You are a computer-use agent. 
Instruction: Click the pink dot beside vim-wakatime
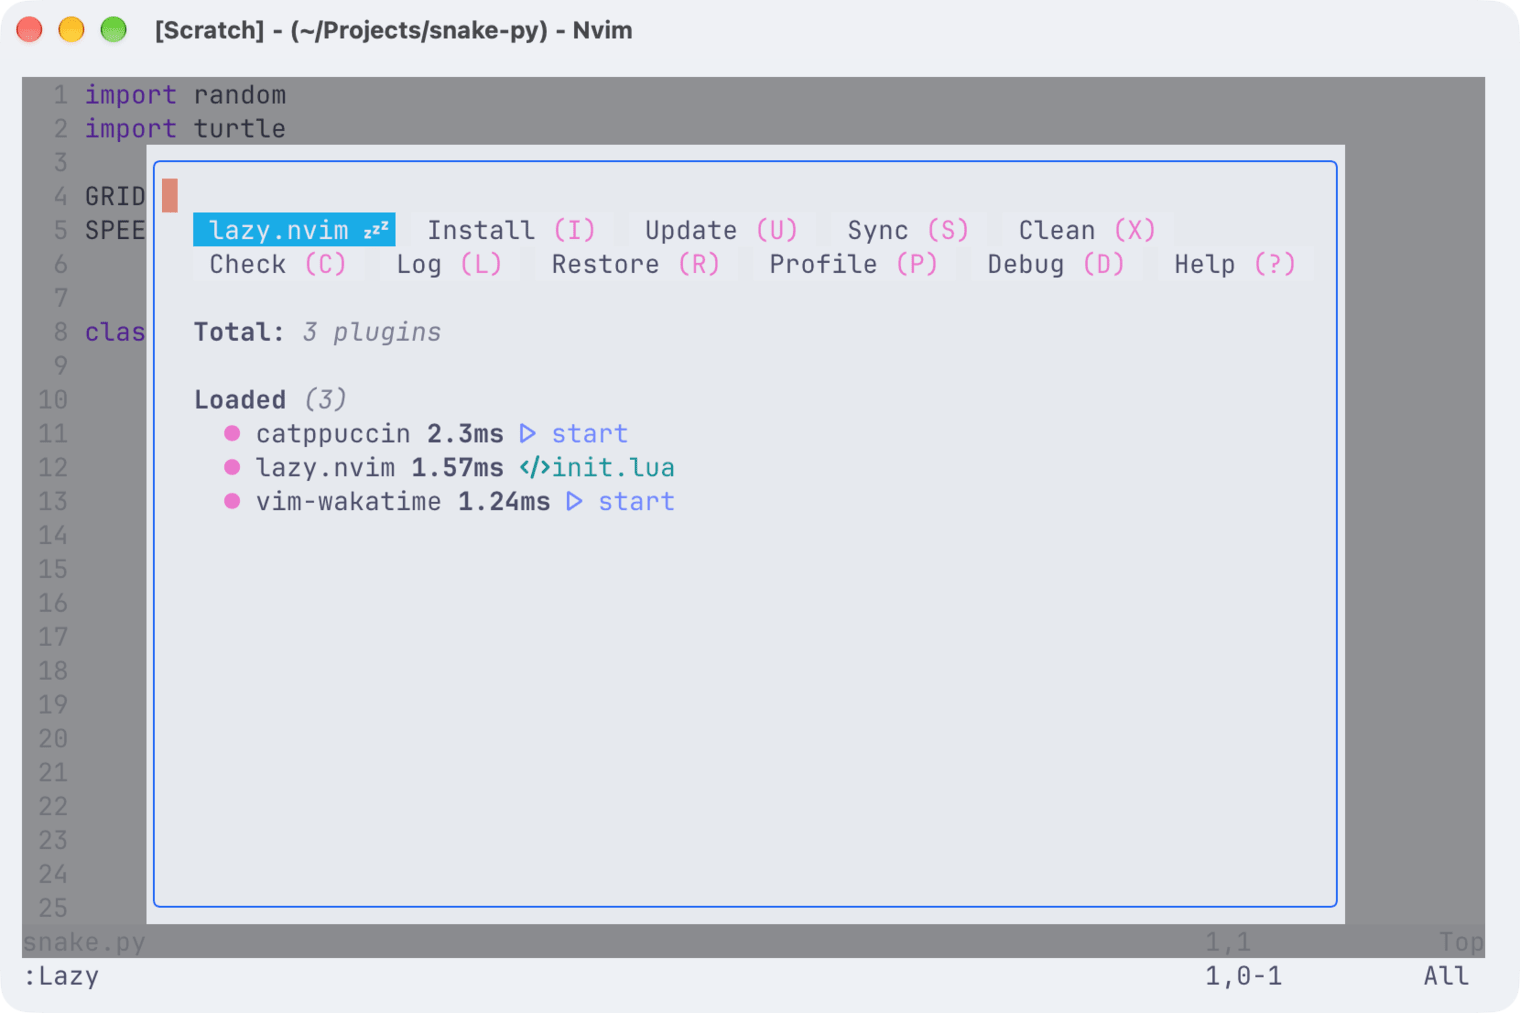[x=232, y=501]
